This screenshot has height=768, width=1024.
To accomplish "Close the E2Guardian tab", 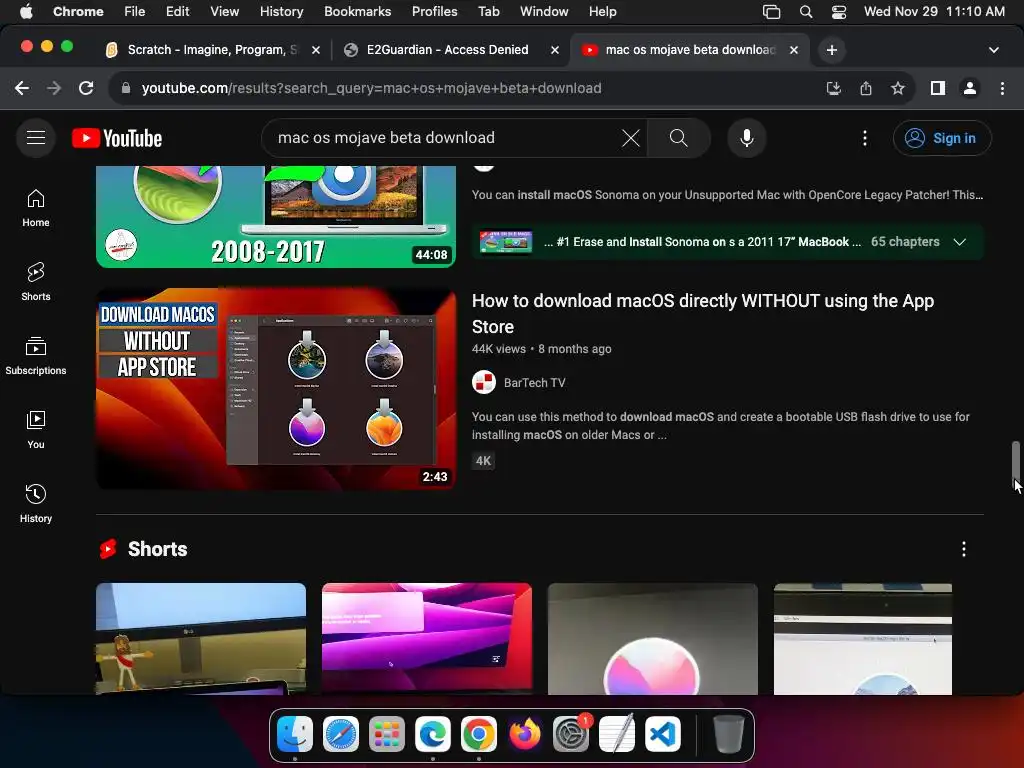I will point(554,50).
